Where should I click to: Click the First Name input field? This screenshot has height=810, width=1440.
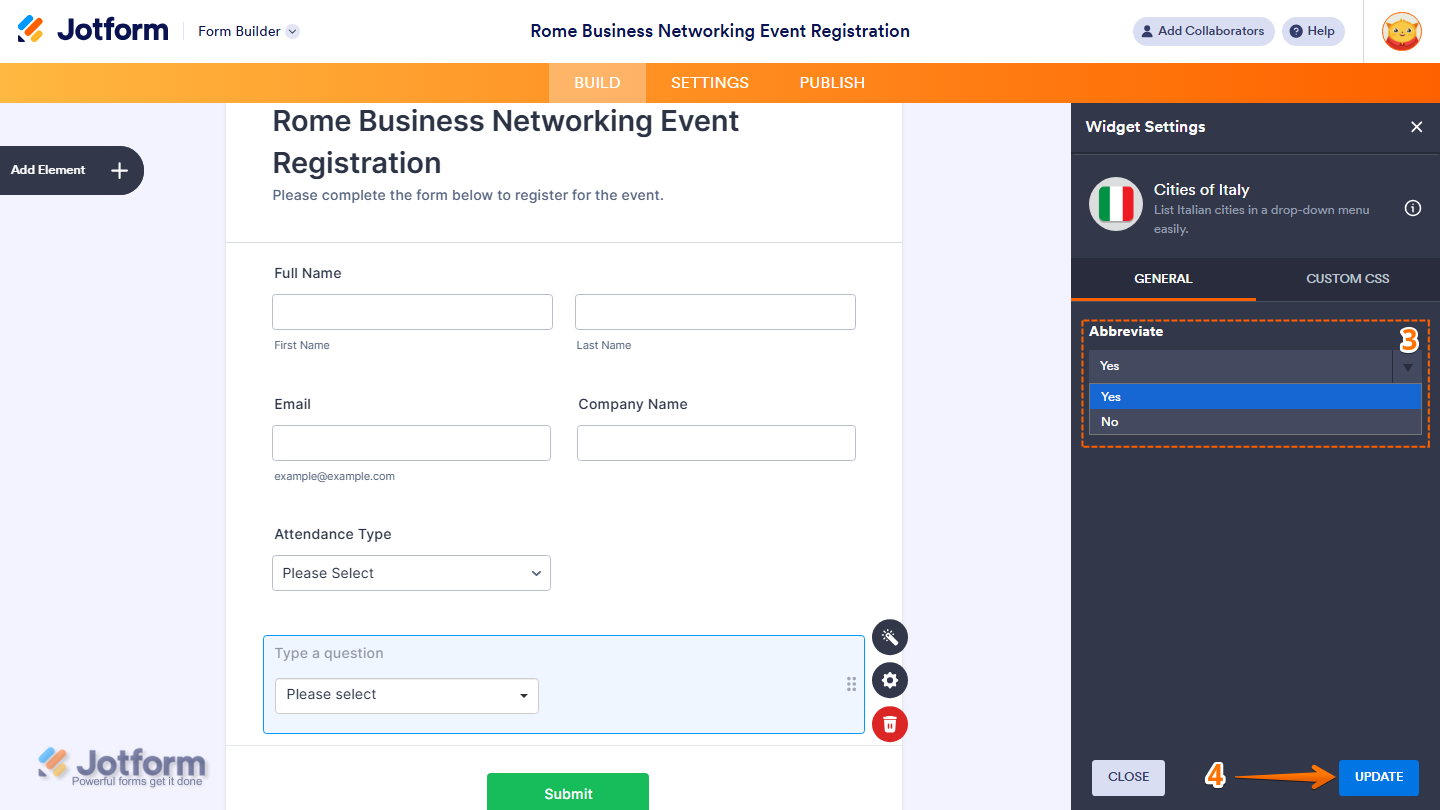coord(412,312)
